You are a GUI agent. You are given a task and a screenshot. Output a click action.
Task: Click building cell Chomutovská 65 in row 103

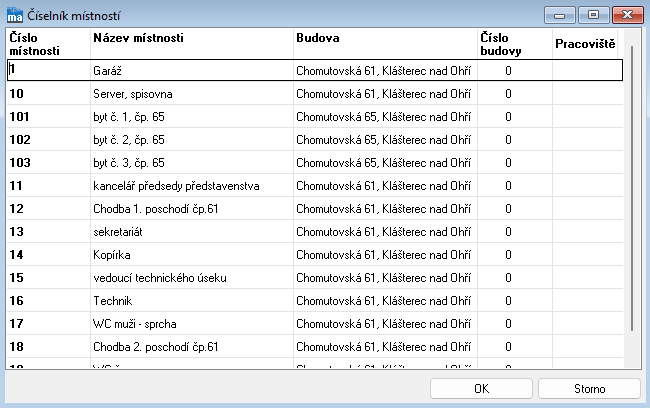[386, 163]
